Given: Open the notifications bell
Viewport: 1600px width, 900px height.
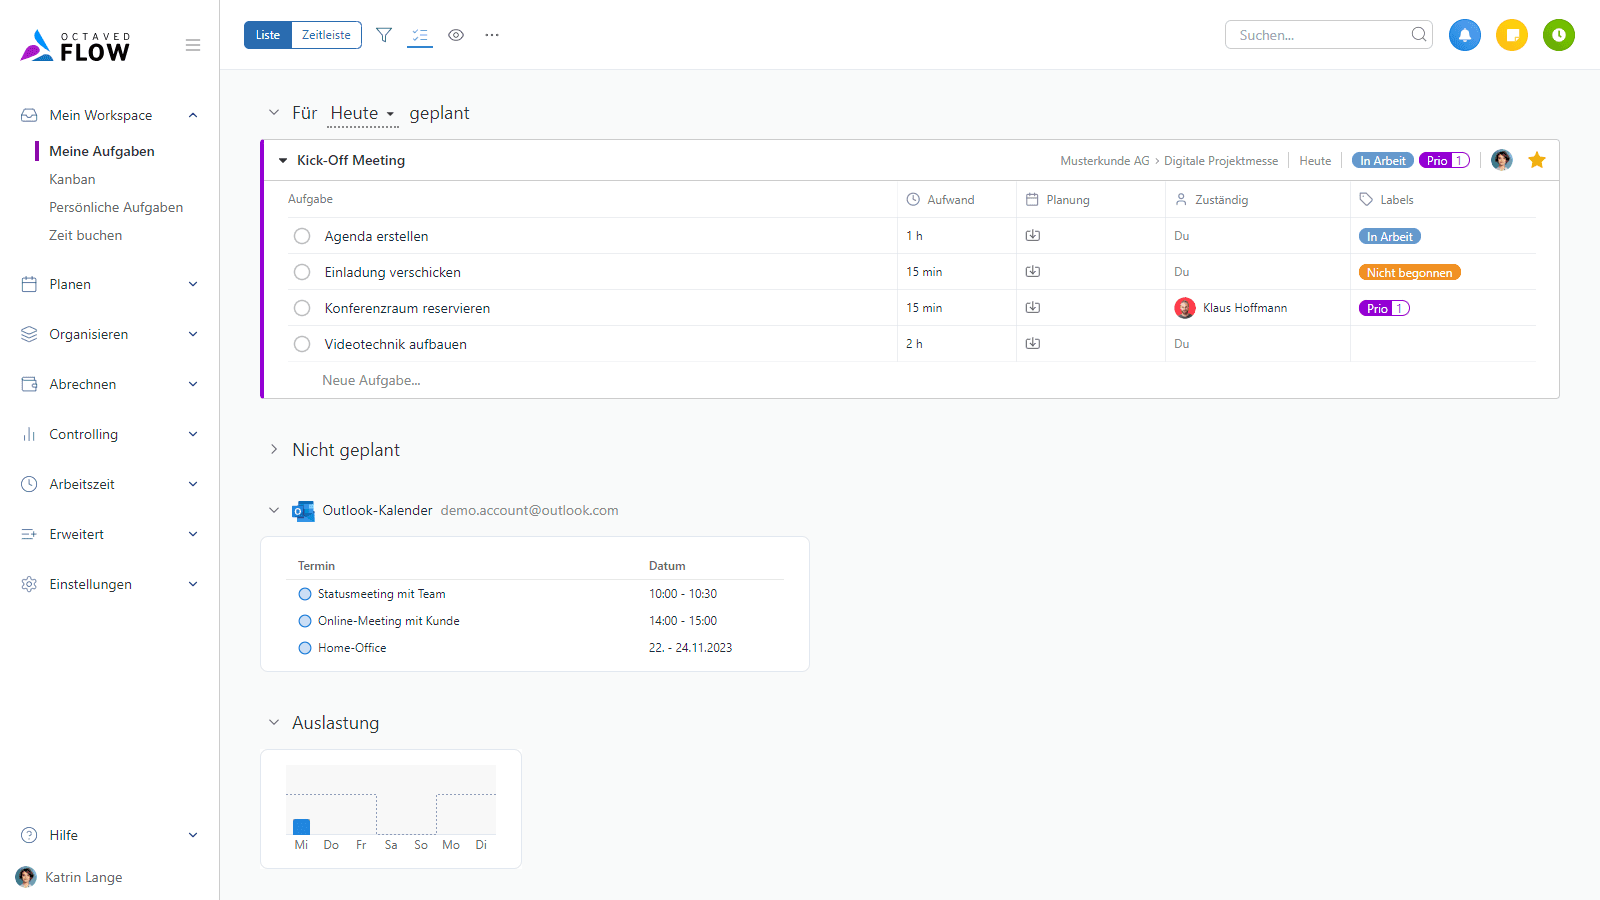Looking at the screenshot, I should click(1464, 35).
